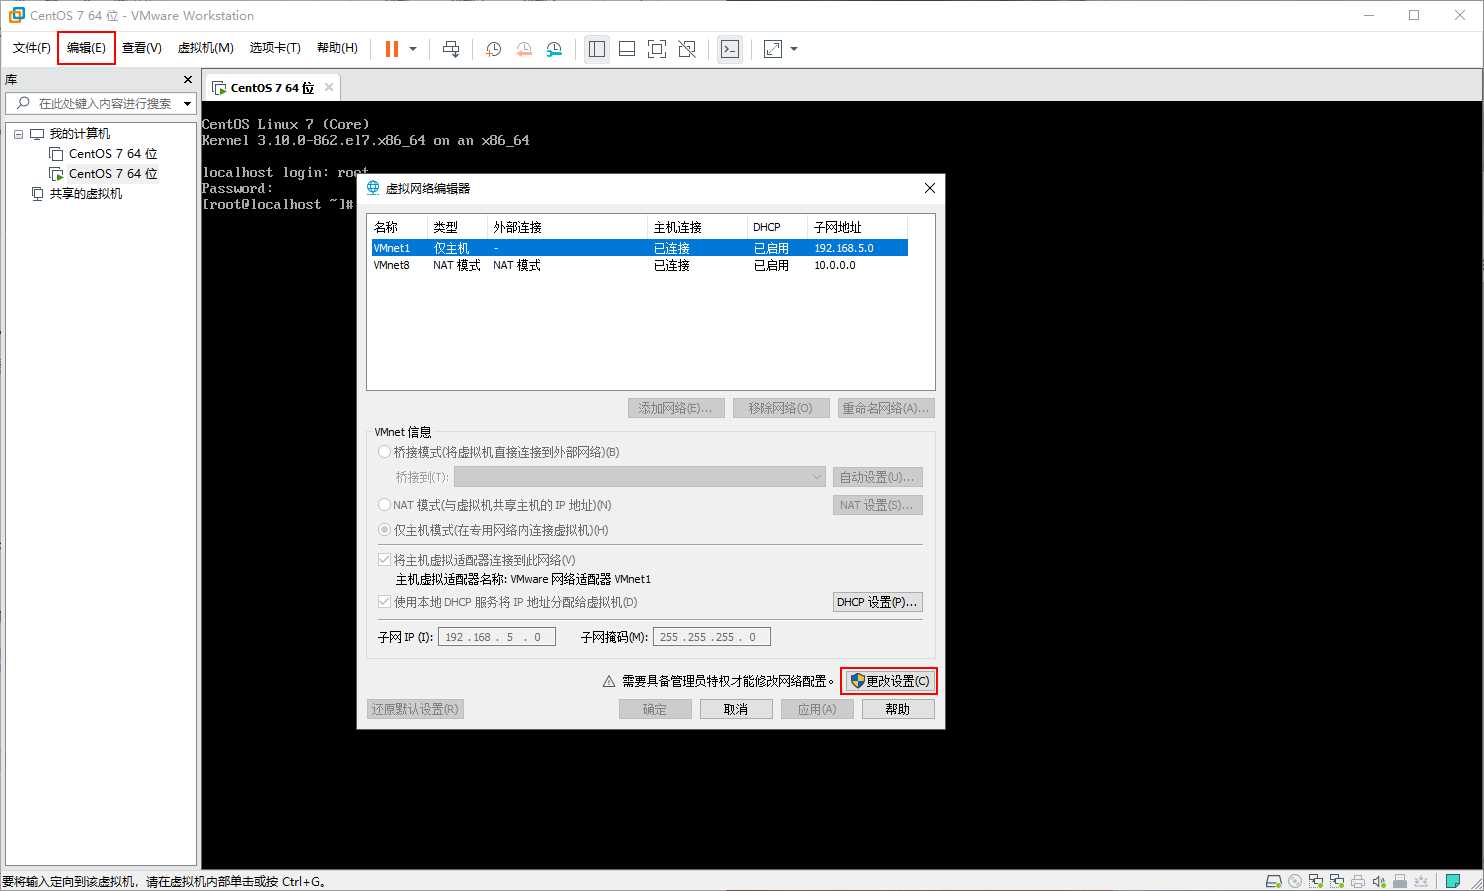Click the hard disk status bar icon
Image resolution: width=1484 pixels, height=891 pixels.
click(x=1274, y=881)
